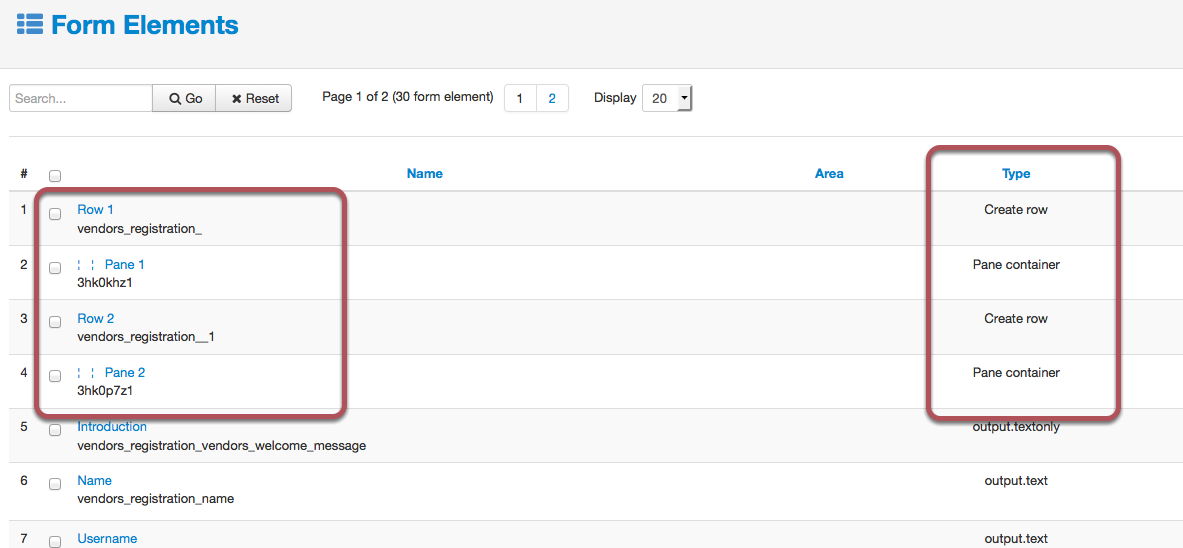Click the Search input field

[x=81, y=98]
